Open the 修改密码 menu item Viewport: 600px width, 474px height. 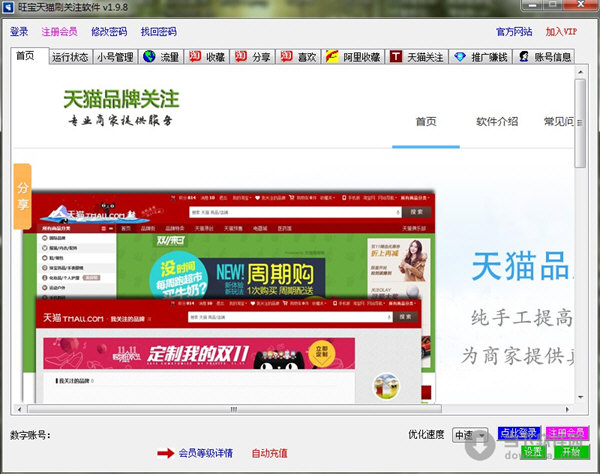109,31
